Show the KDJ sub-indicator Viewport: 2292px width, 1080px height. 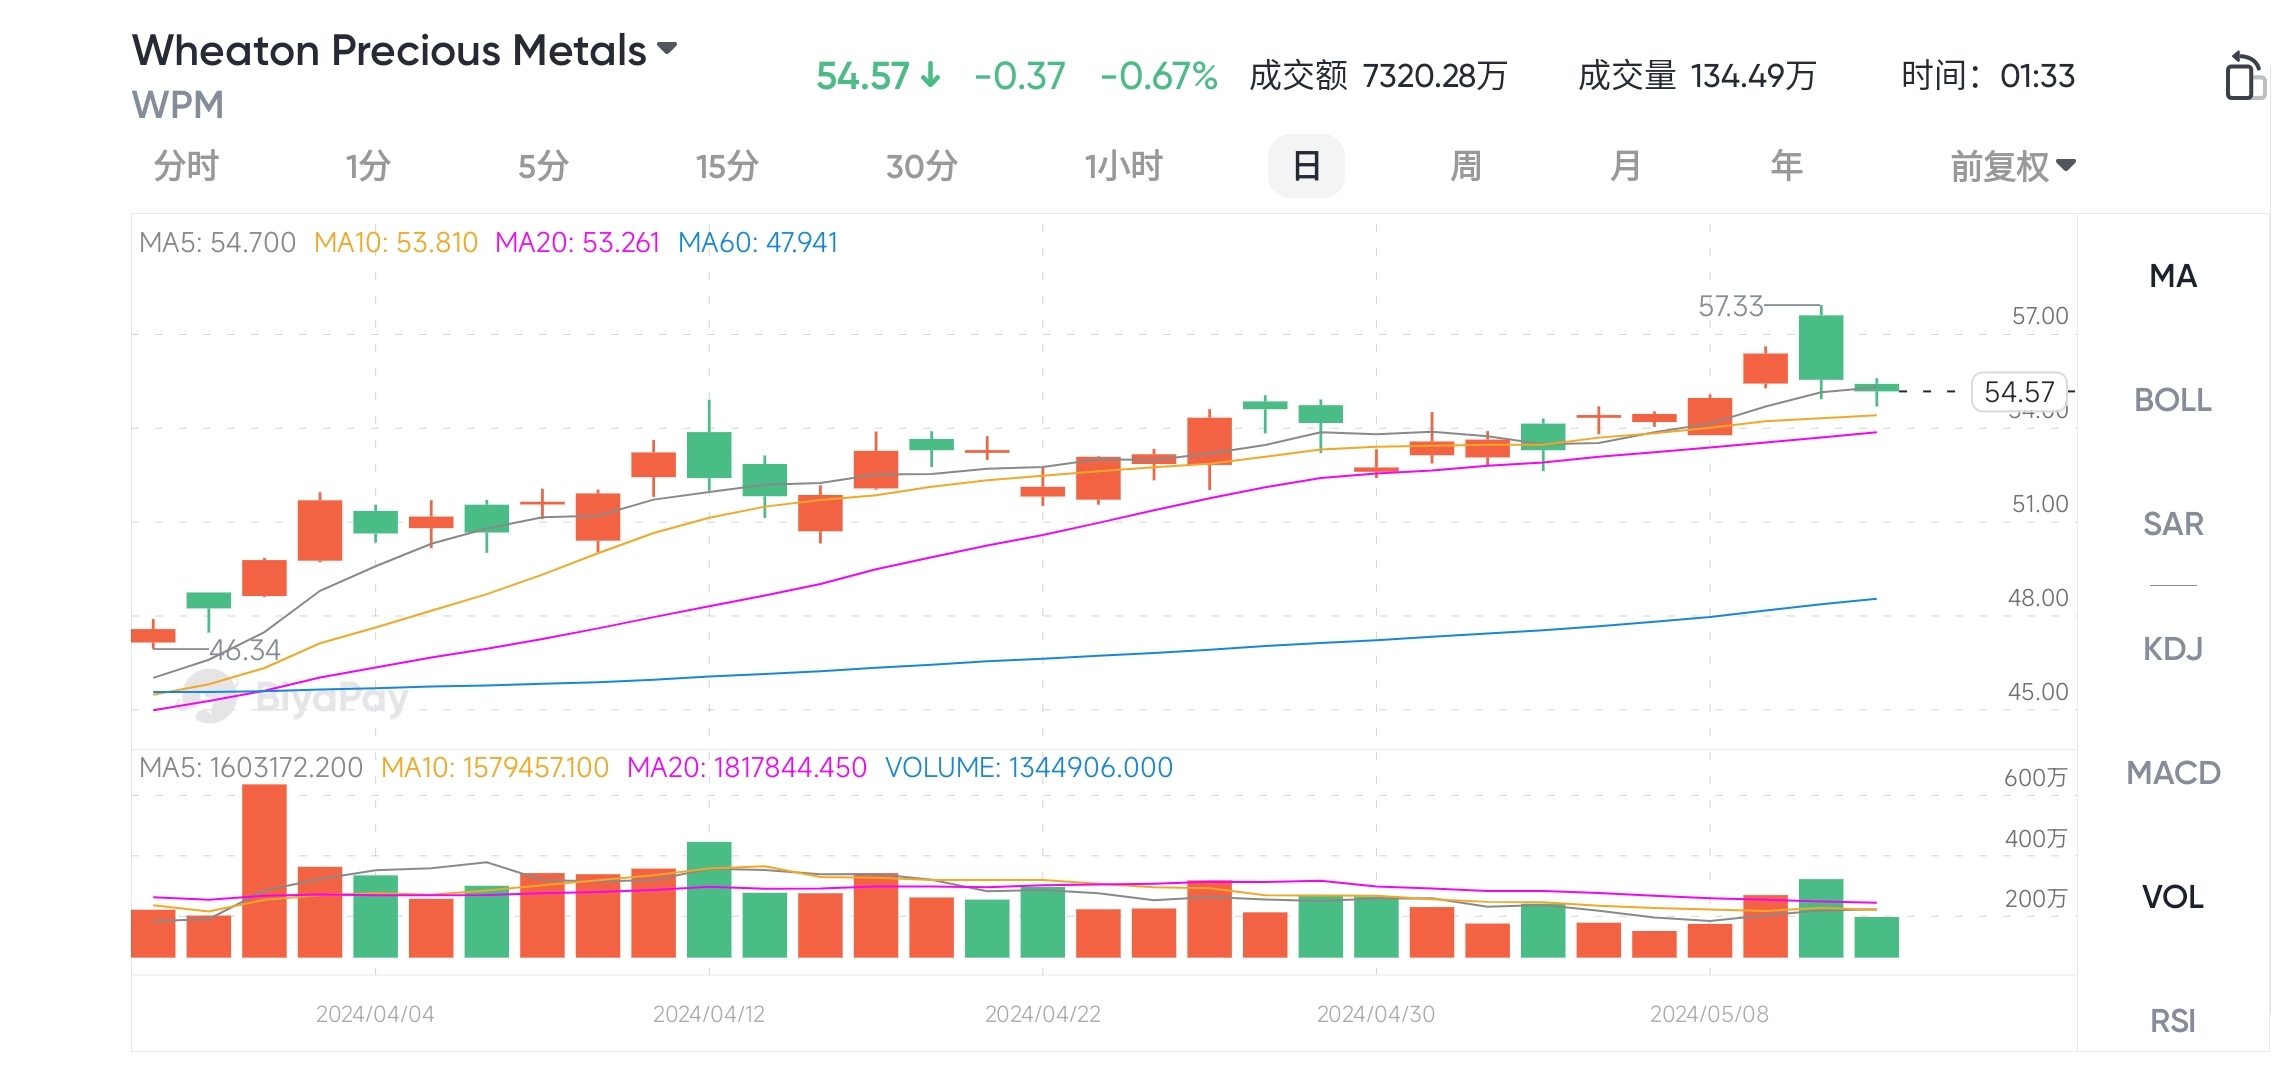[2173, 649]
